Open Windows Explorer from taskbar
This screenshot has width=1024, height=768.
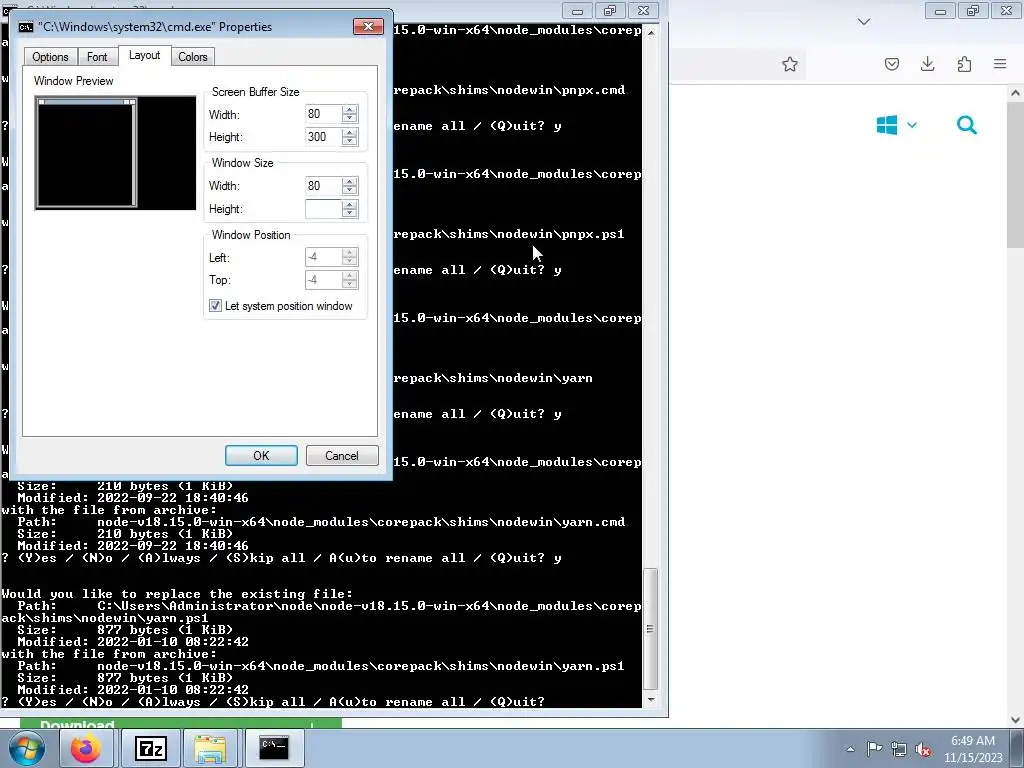click(210, 748)
